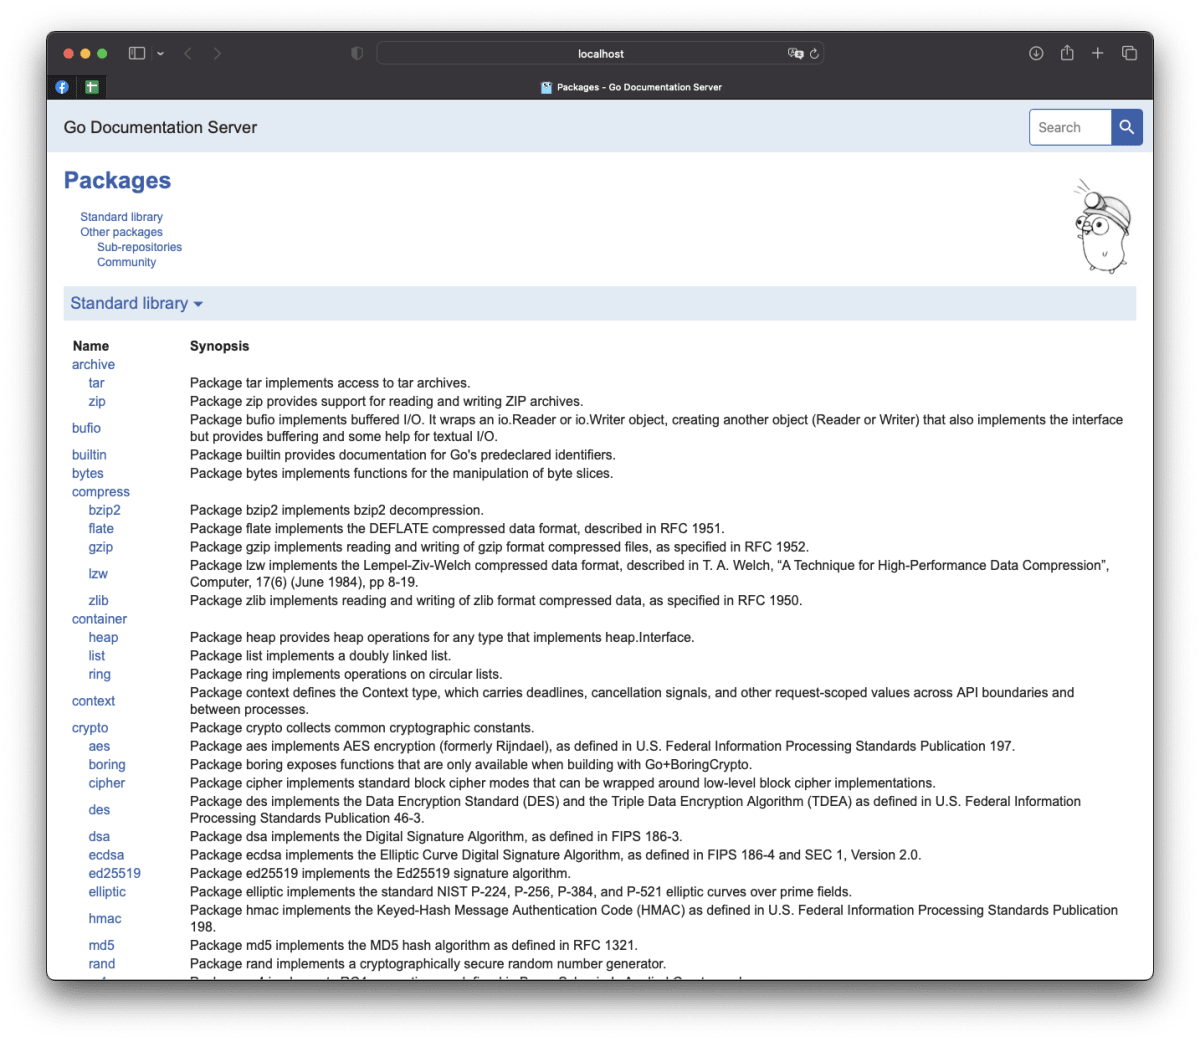Click the Search input field

click(1070, 127)
